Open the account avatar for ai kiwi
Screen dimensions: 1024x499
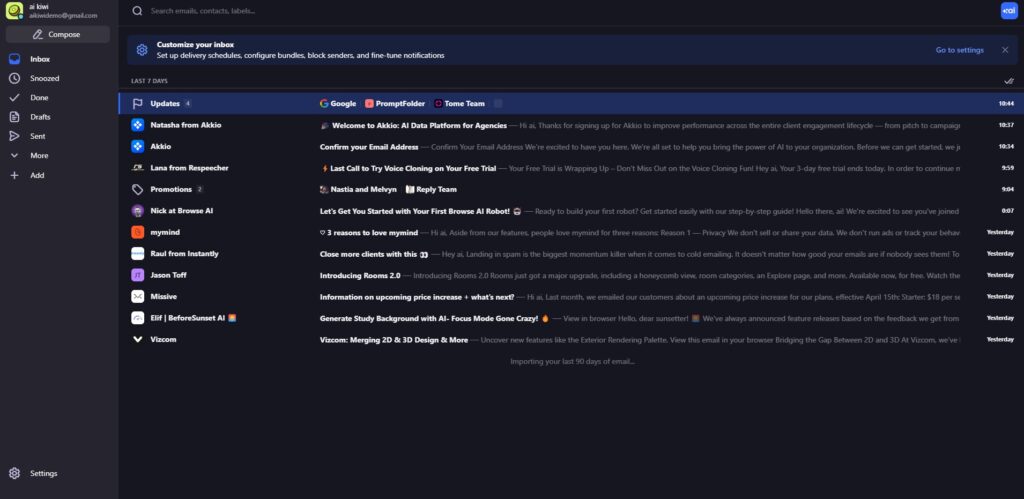coord(14,10)
